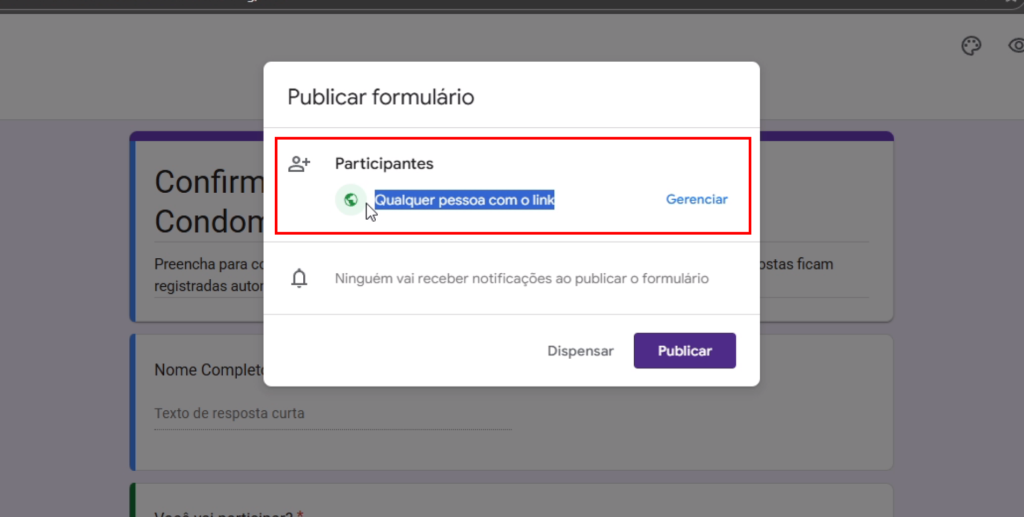Click the 'Texto de resposta curta' answer field

pyautogui.click(x=230, y=413)
